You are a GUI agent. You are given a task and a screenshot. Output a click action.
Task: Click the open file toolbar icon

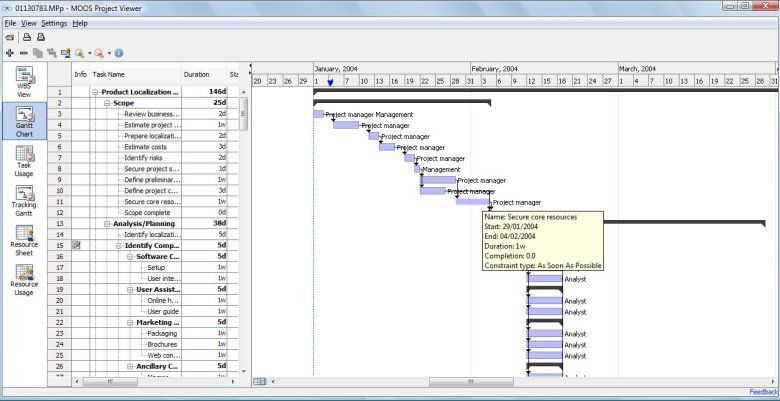[x=9, y=36]
